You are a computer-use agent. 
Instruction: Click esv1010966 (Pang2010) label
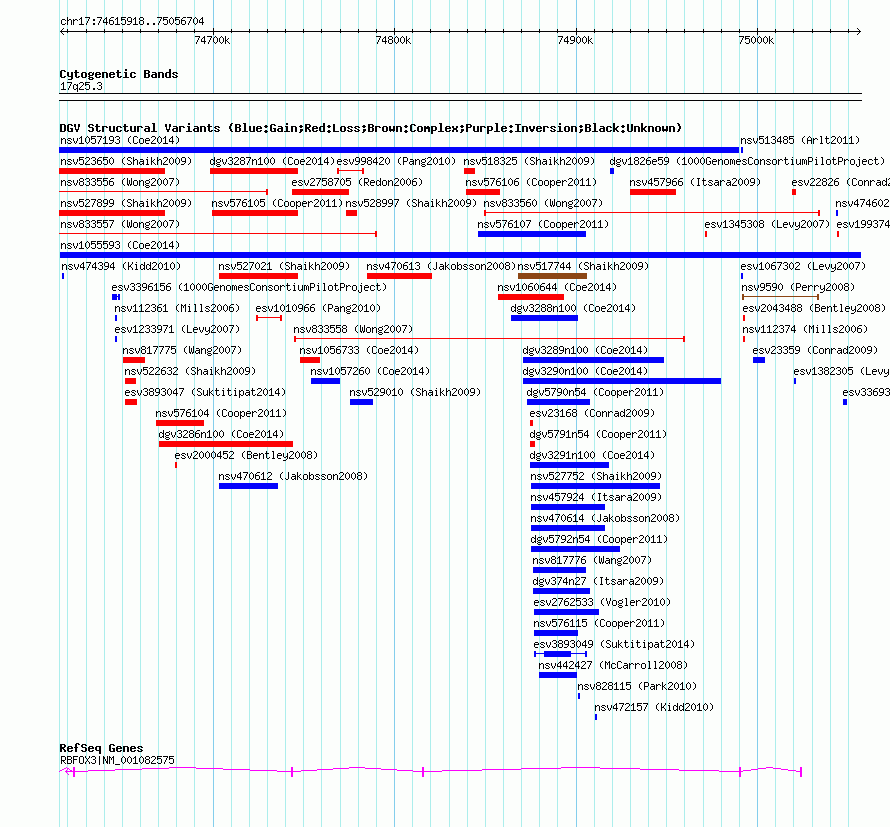[x=318, y=308]
